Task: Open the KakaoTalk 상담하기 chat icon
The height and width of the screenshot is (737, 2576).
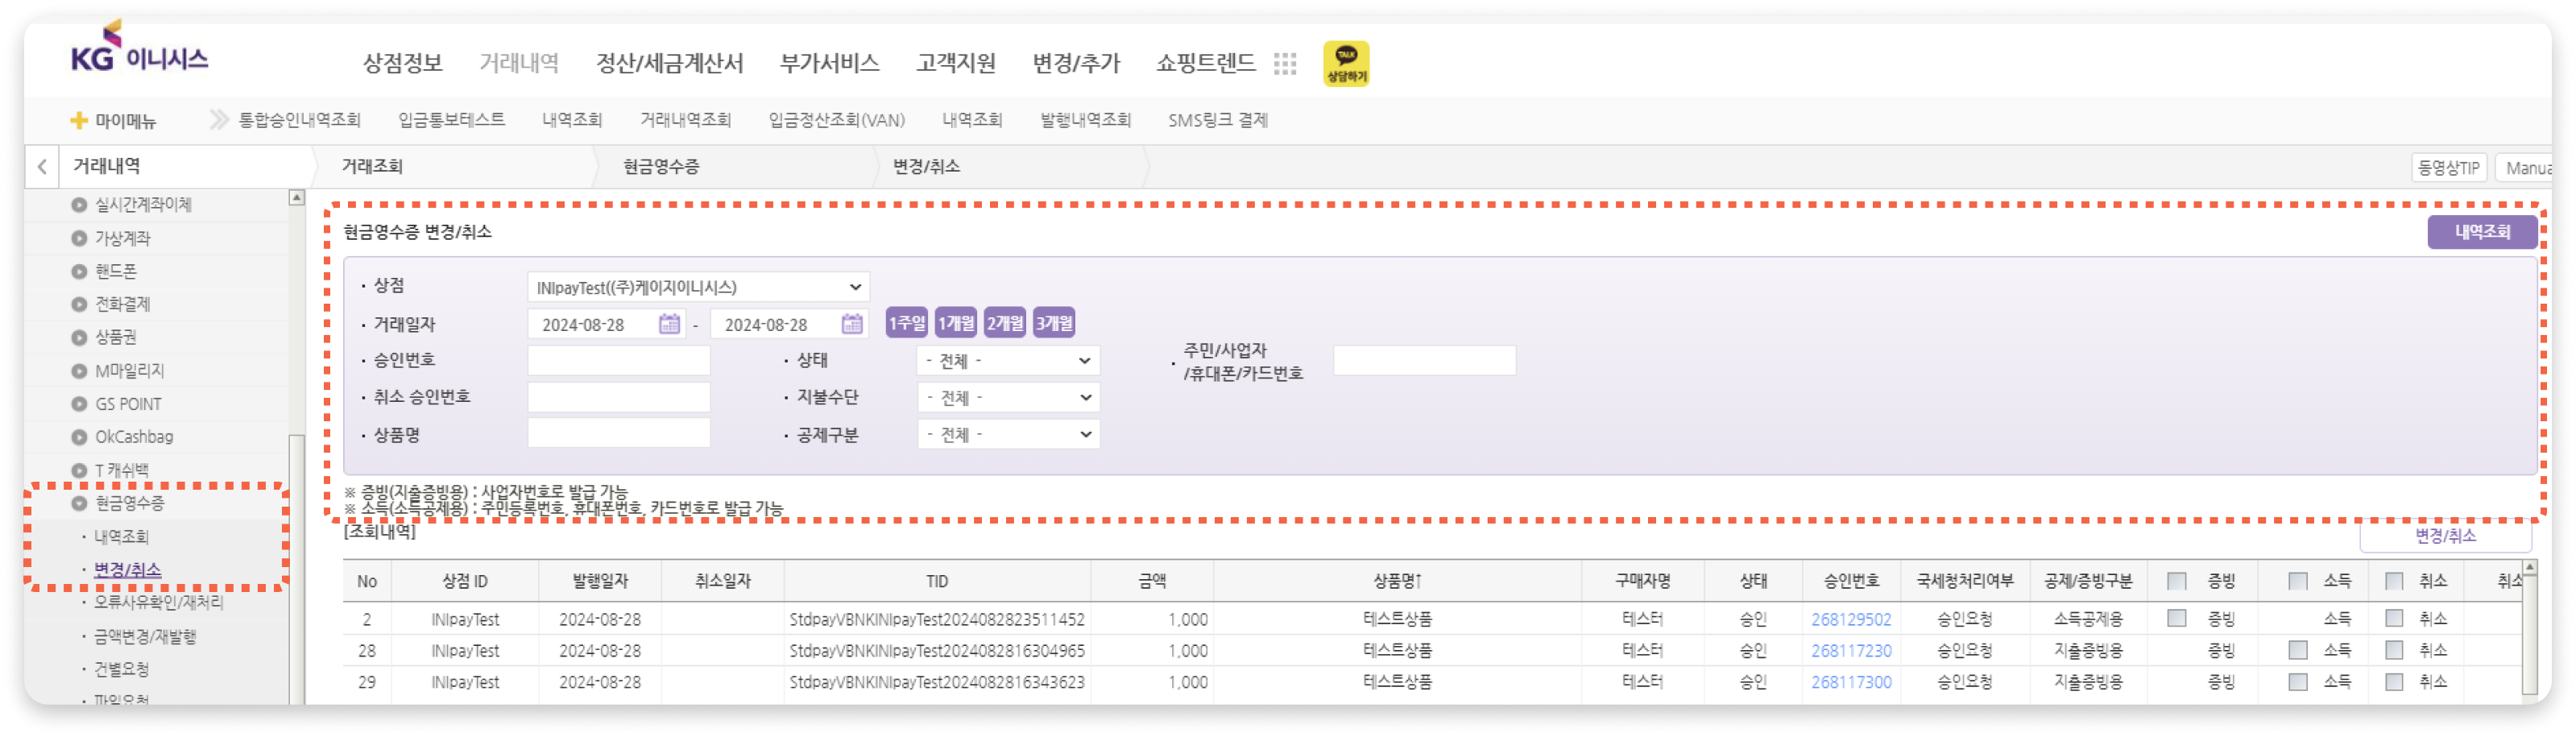Action: (1345, 63)
